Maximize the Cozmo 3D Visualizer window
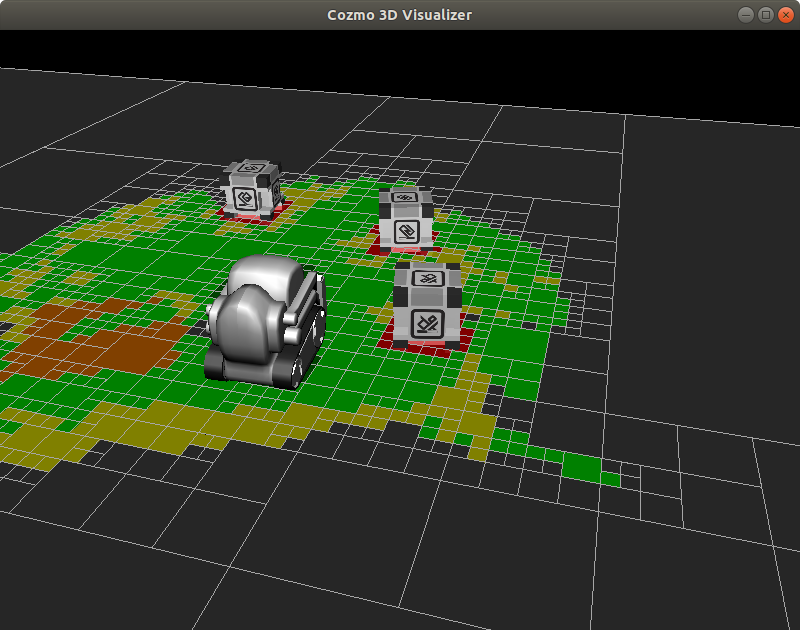Image resolution: width=800 pixels, height=630 pixels. tap(766, 15)
